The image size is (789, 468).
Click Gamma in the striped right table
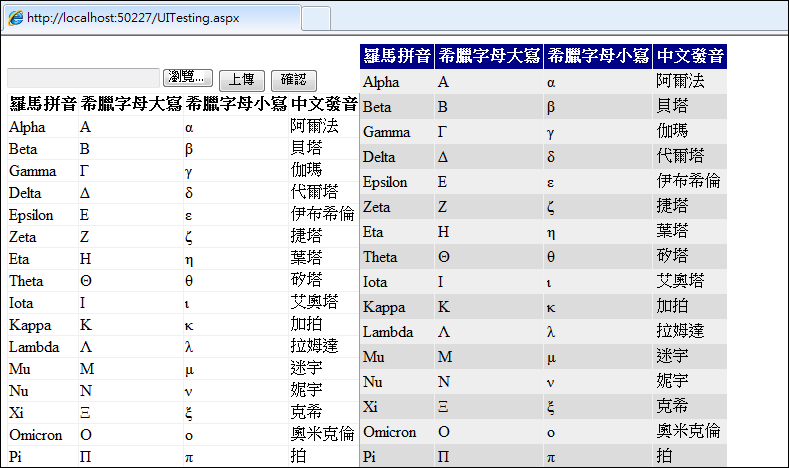(386, 132)
